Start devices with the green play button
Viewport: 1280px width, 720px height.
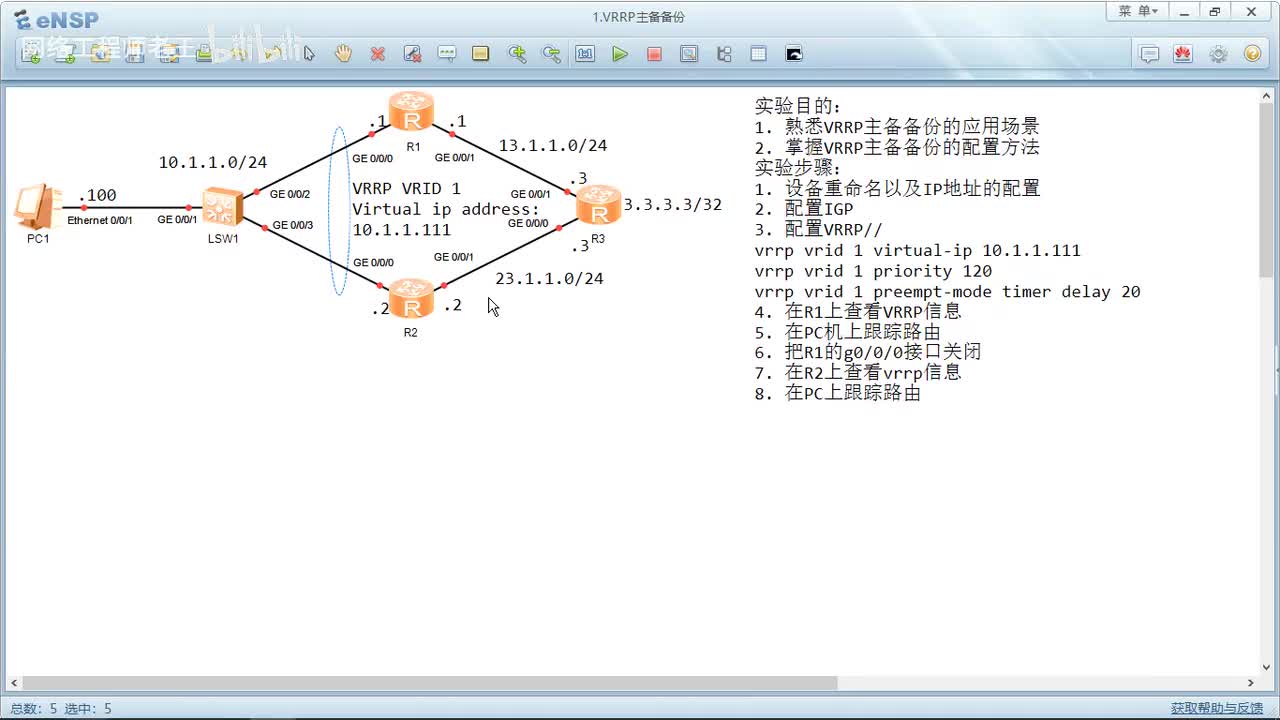620,54
